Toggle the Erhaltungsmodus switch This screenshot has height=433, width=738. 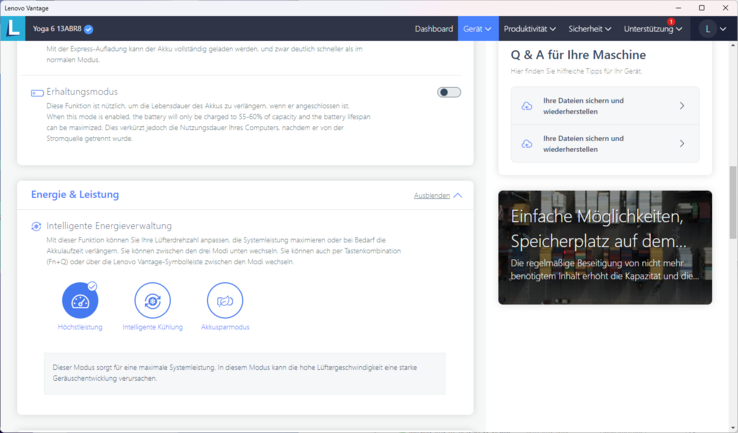449,92
